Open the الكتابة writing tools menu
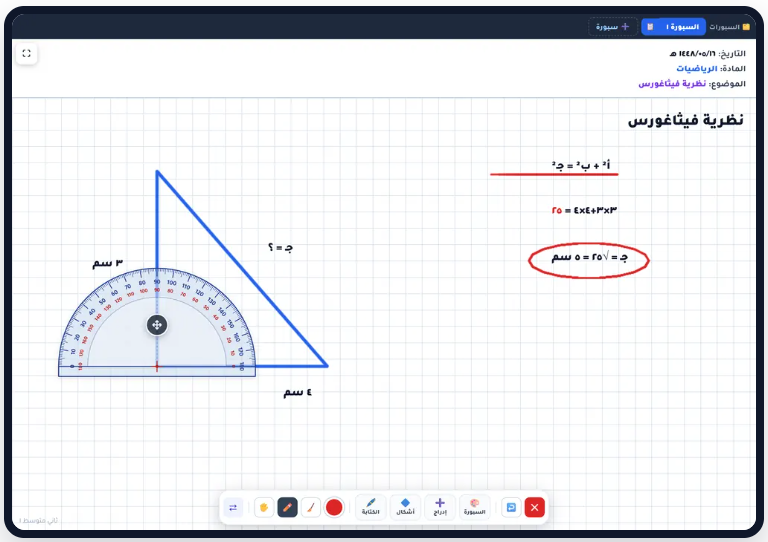Image resolution: width=768 pixels, height=542 pixels. [371, 507]
